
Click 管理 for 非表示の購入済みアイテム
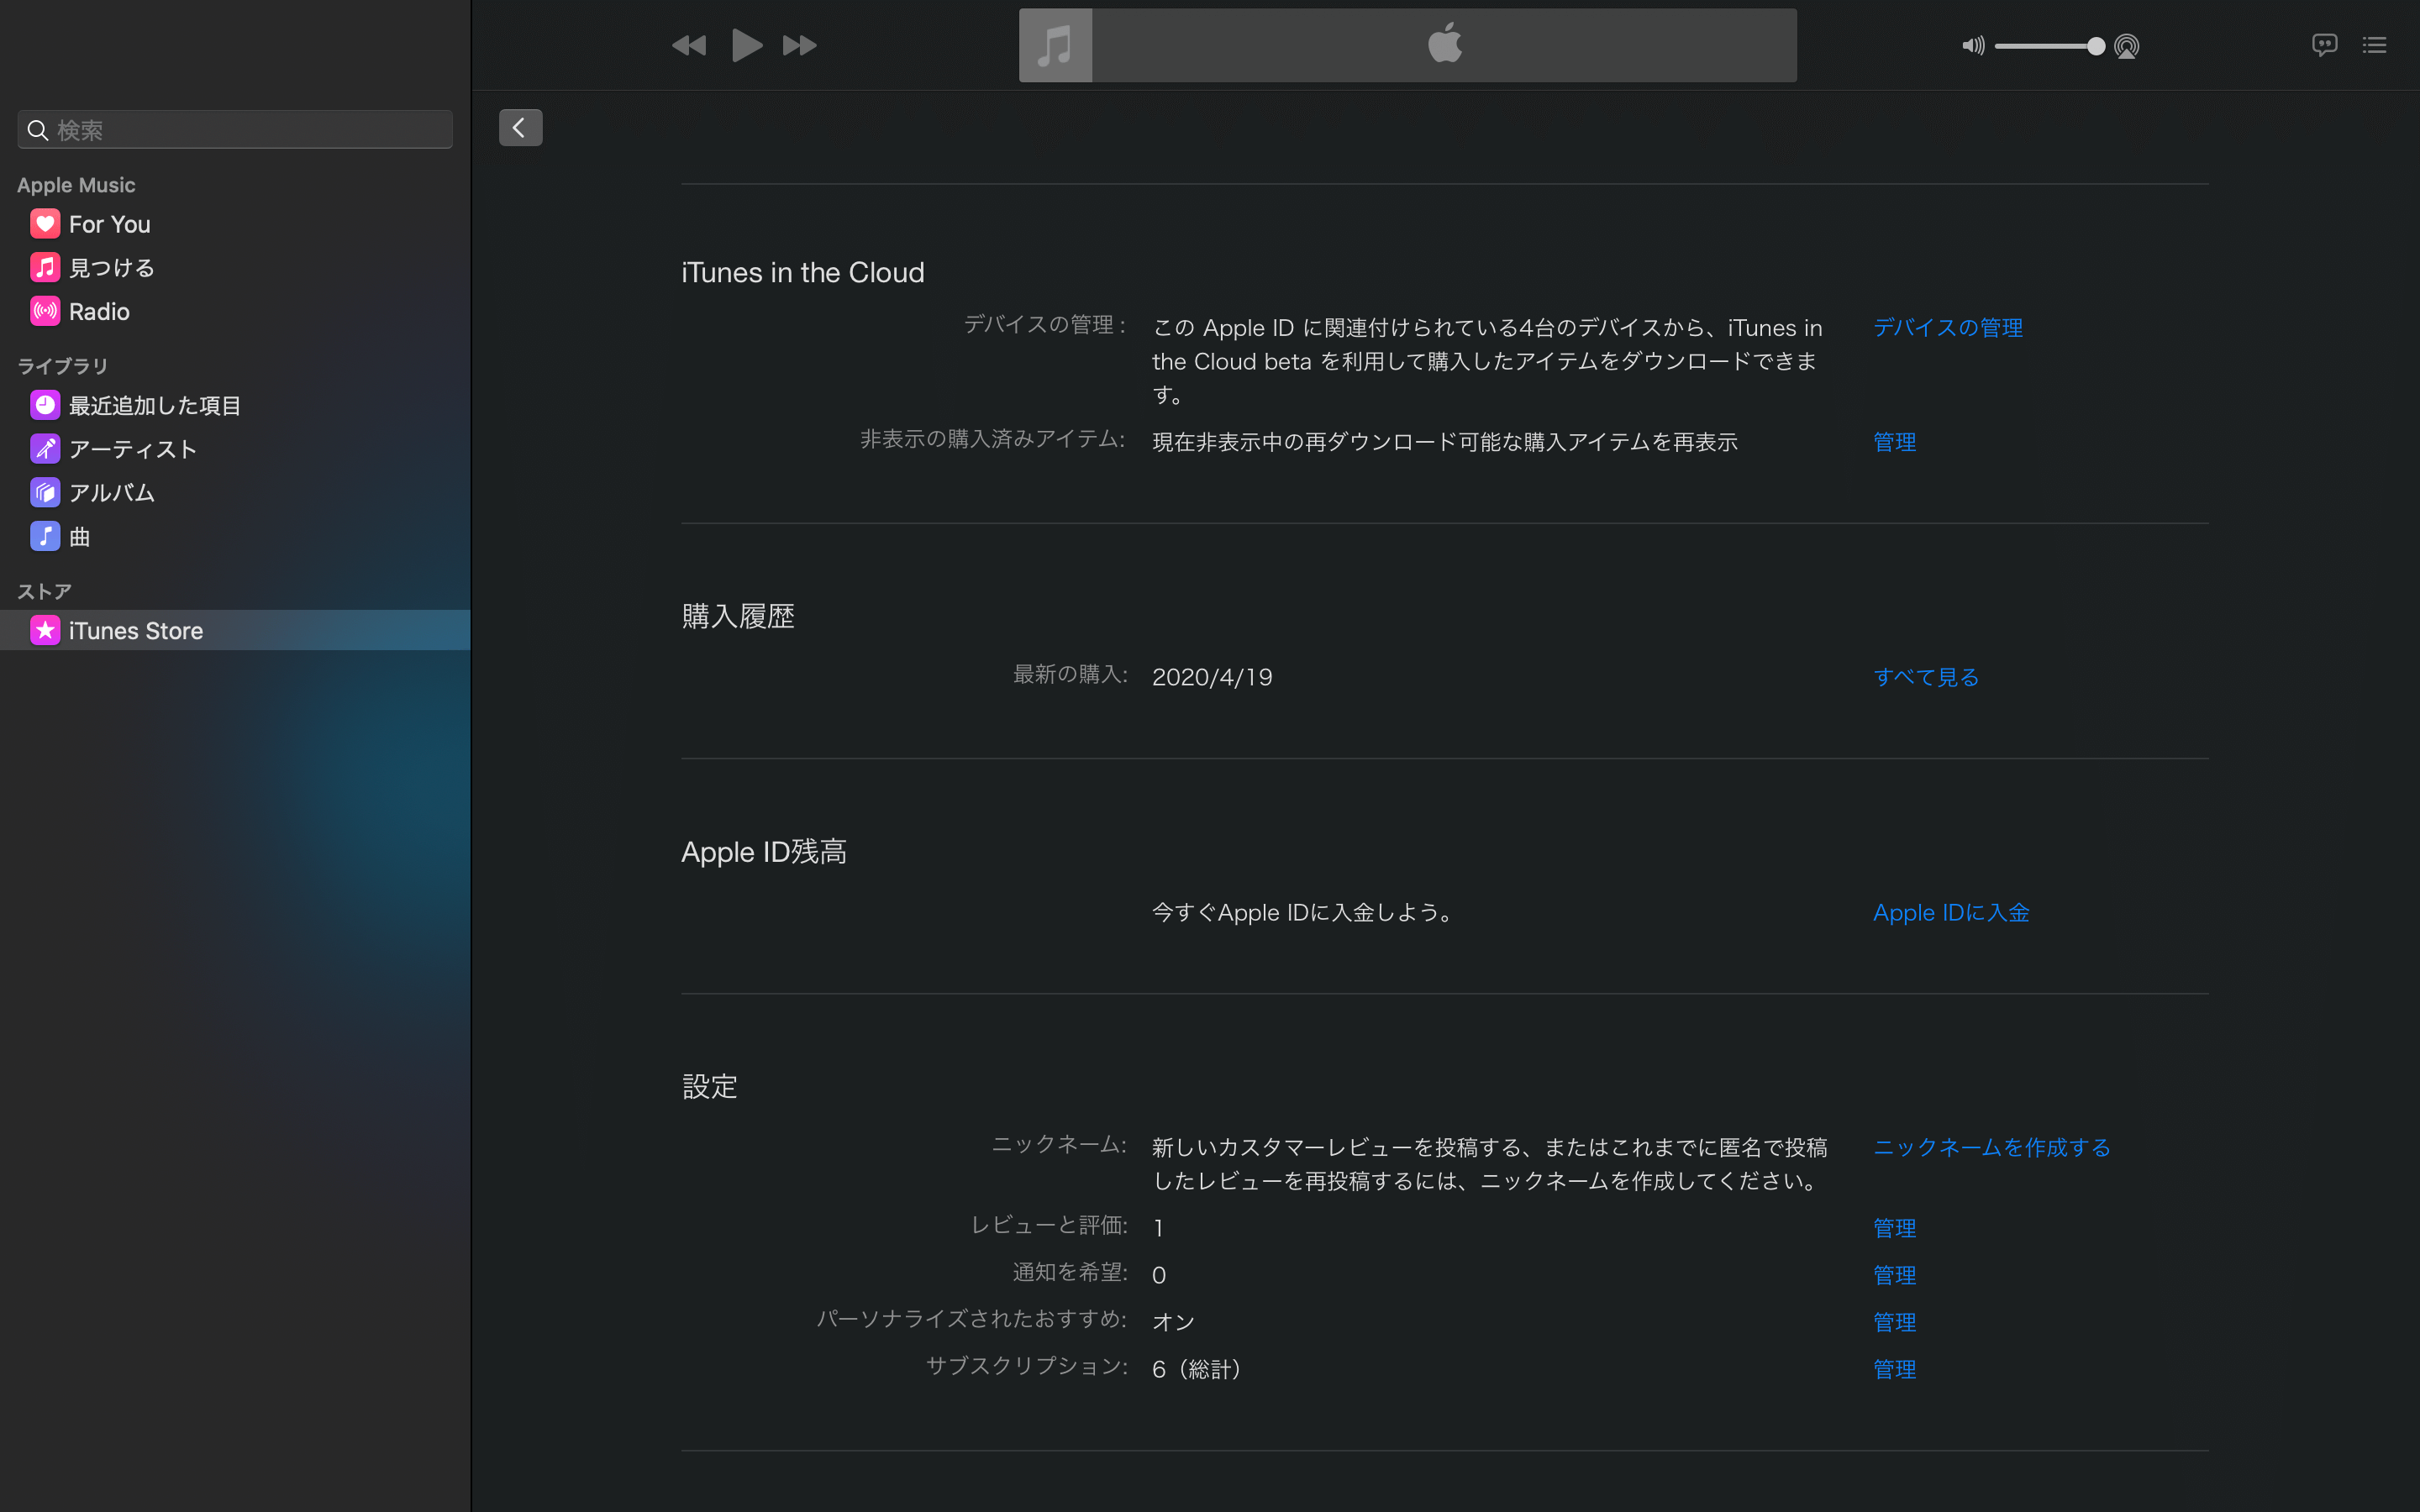(x=1894, y=442)
